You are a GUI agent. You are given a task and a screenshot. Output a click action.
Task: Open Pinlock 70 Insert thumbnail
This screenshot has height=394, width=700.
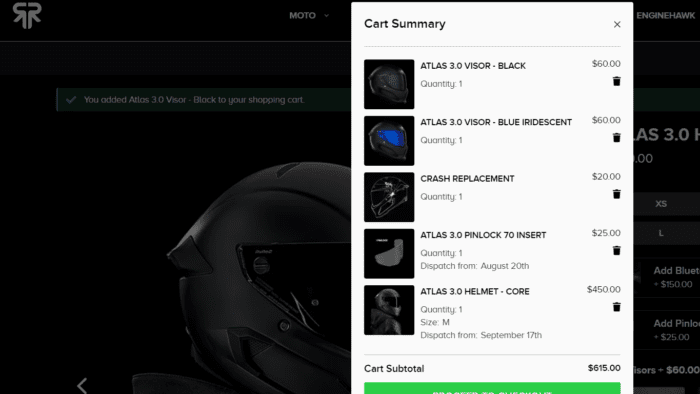point(389,253)
